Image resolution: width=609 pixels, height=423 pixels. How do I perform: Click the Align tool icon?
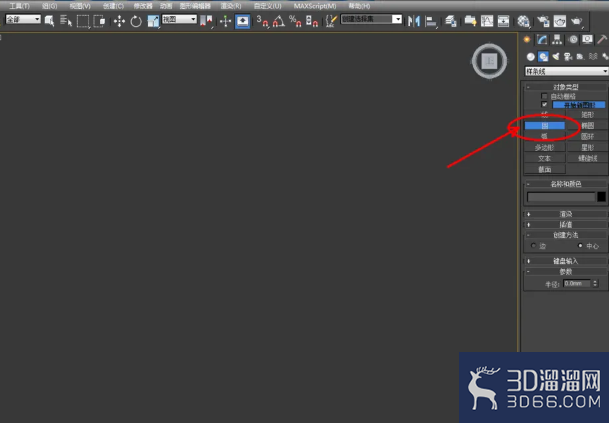pos(430,21)
